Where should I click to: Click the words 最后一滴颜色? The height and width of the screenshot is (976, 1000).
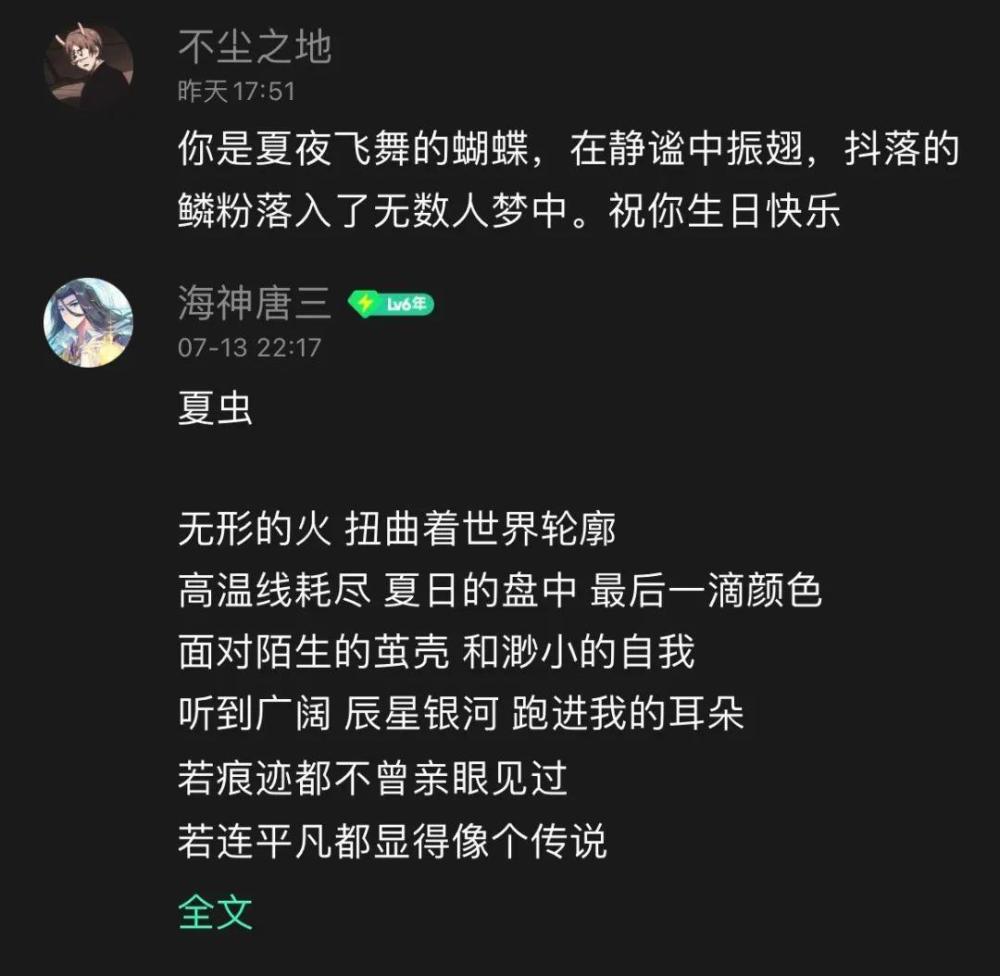(706, 590)
